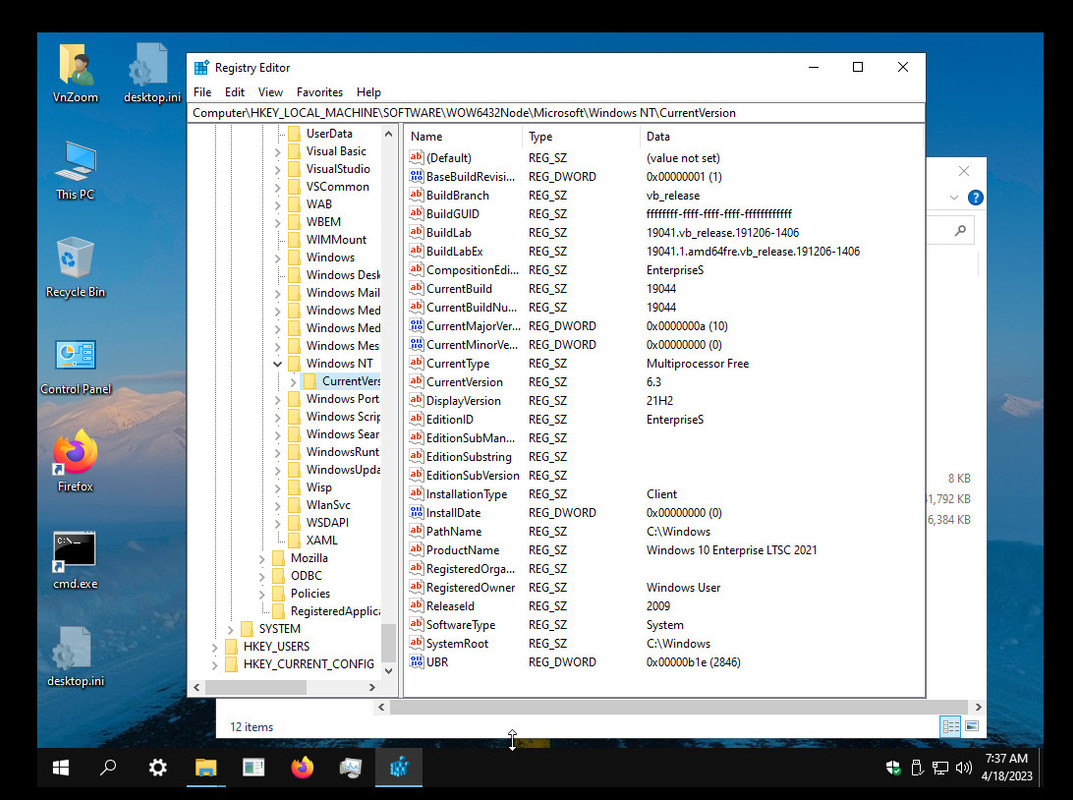Open the Help menu
This screenshot has width=1073, height=800.
click(369, 92)
